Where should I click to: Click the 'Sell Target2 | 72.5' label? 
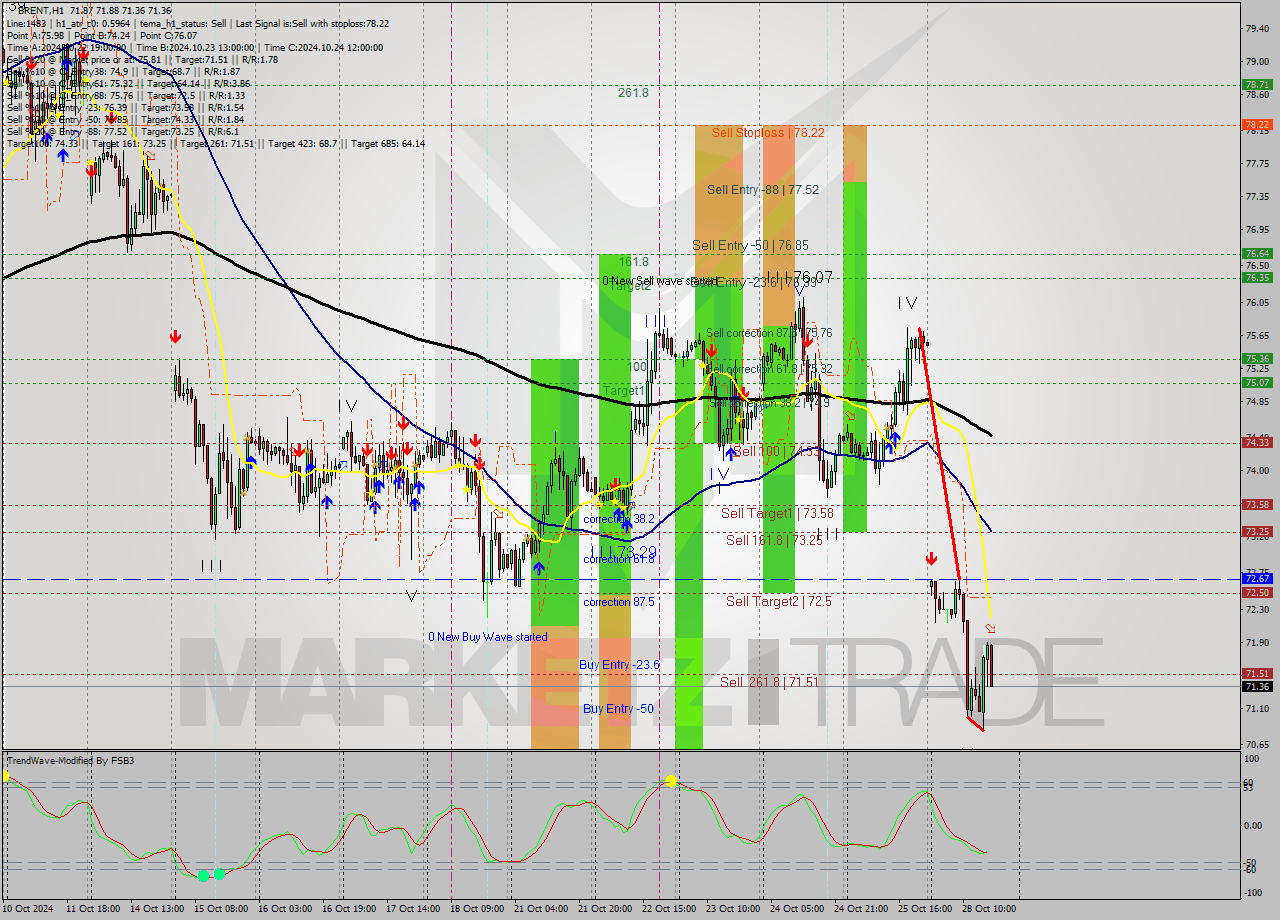coord(779,601)
